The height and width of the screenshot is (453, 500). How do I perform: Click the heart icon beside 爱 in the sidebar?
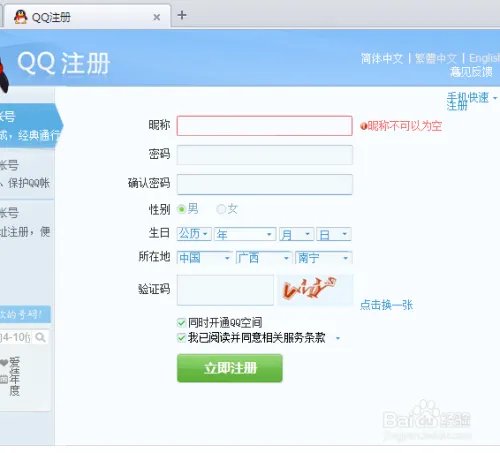pyautogui.click(x=4, y=363)
